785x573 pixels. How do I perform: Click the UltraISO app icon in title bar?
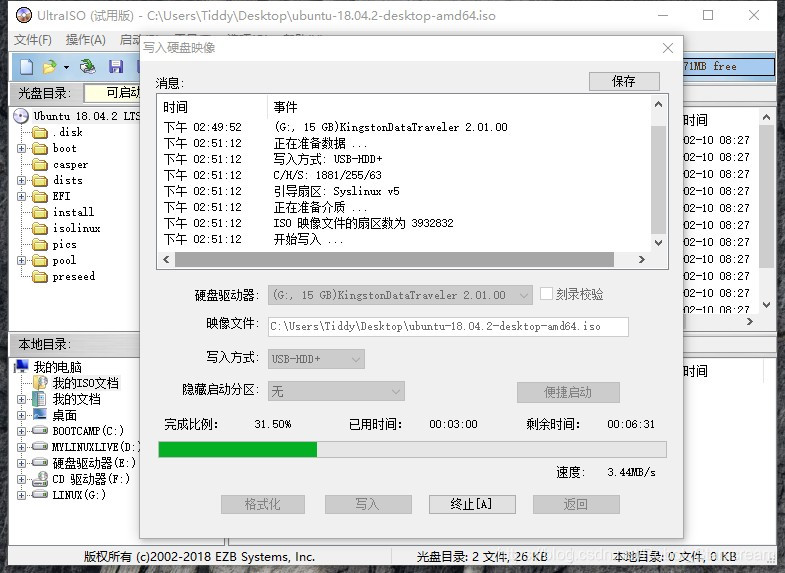24,16
